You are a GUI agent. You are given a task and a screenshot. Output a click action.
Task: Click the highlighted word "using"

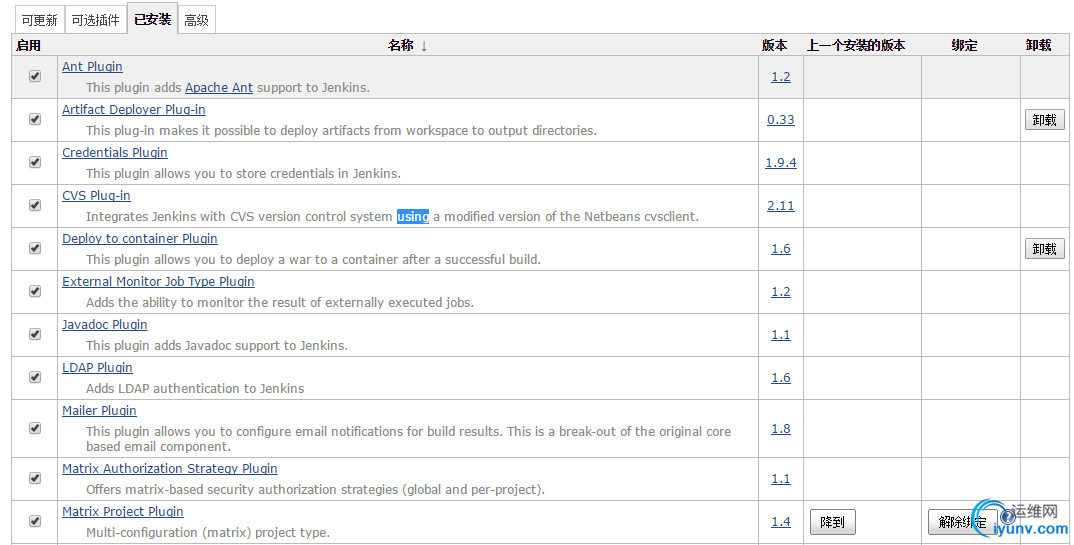(413, 216)
